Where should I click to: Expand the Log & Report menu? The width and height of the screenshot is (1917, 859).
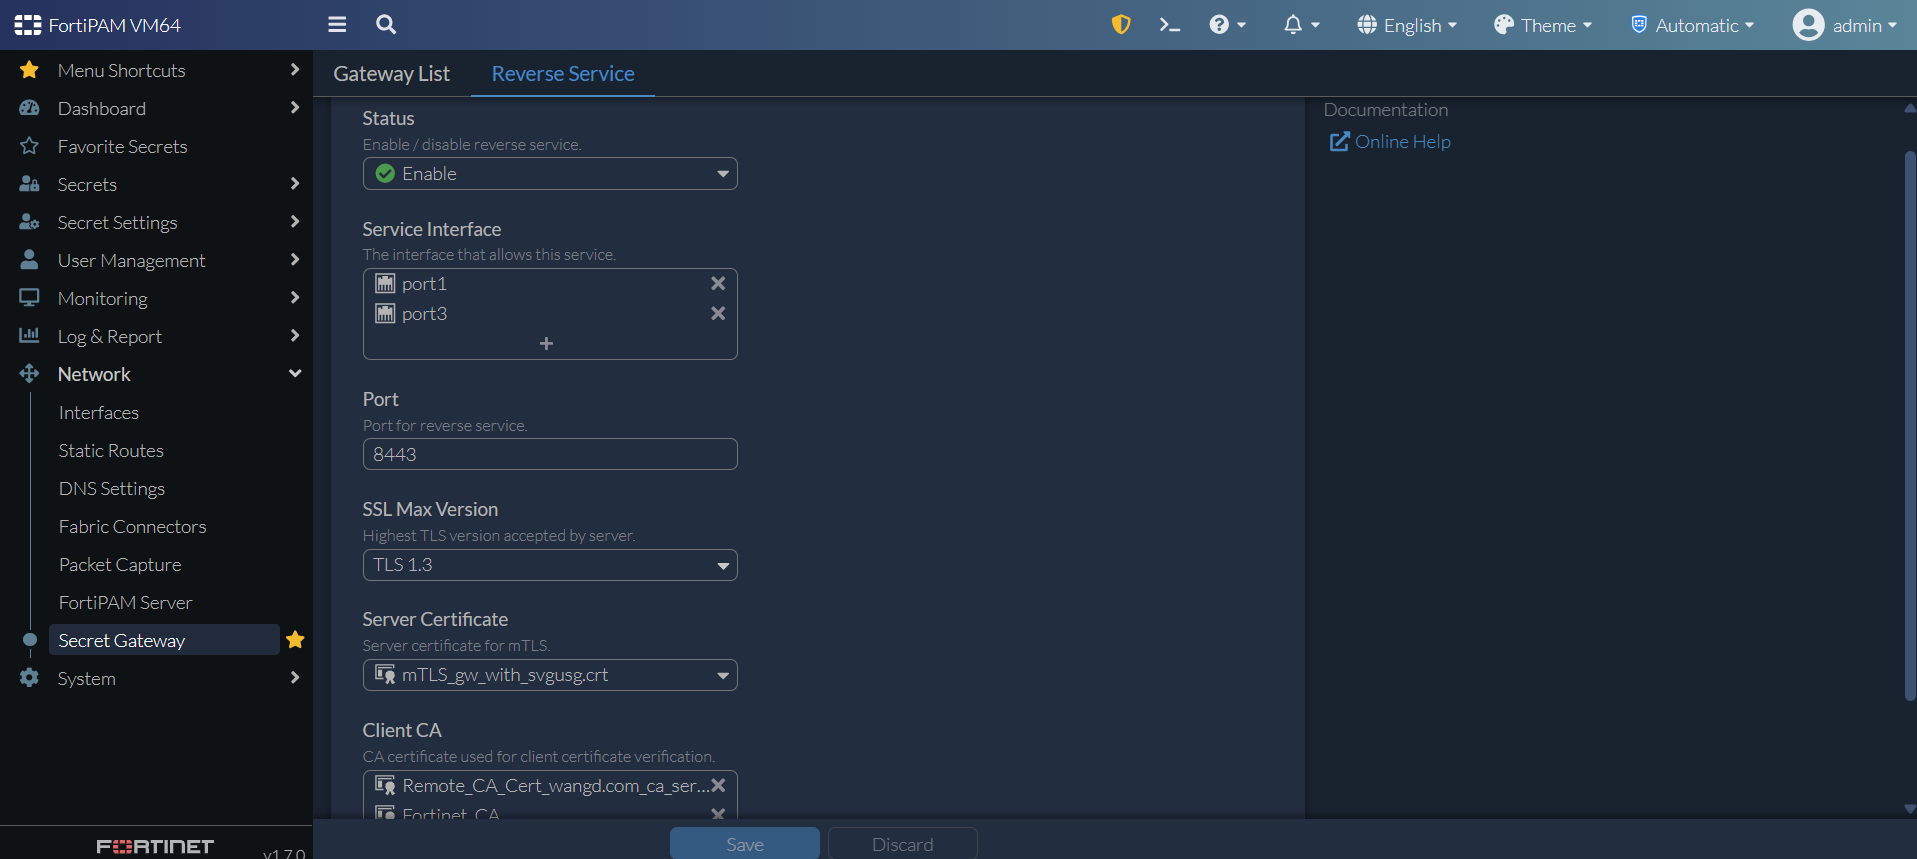(x=157, y=336)
